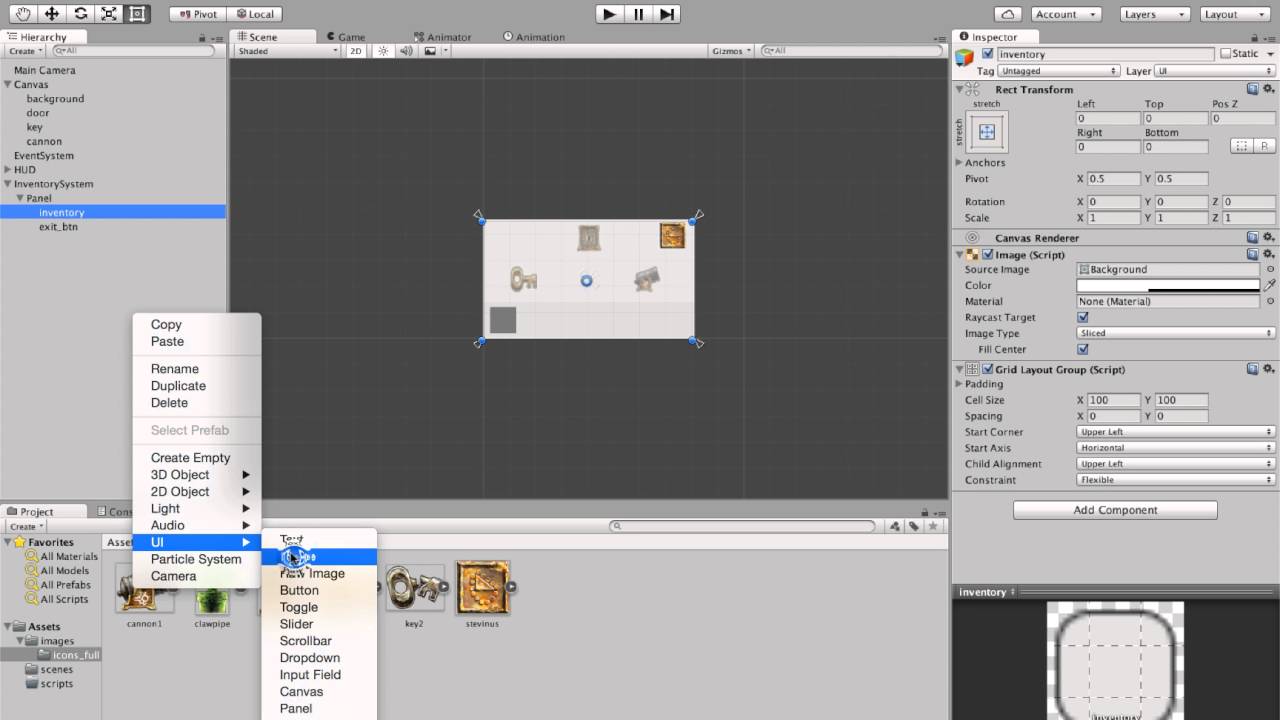Select the Hand tool in toolbar

point(23,14)
